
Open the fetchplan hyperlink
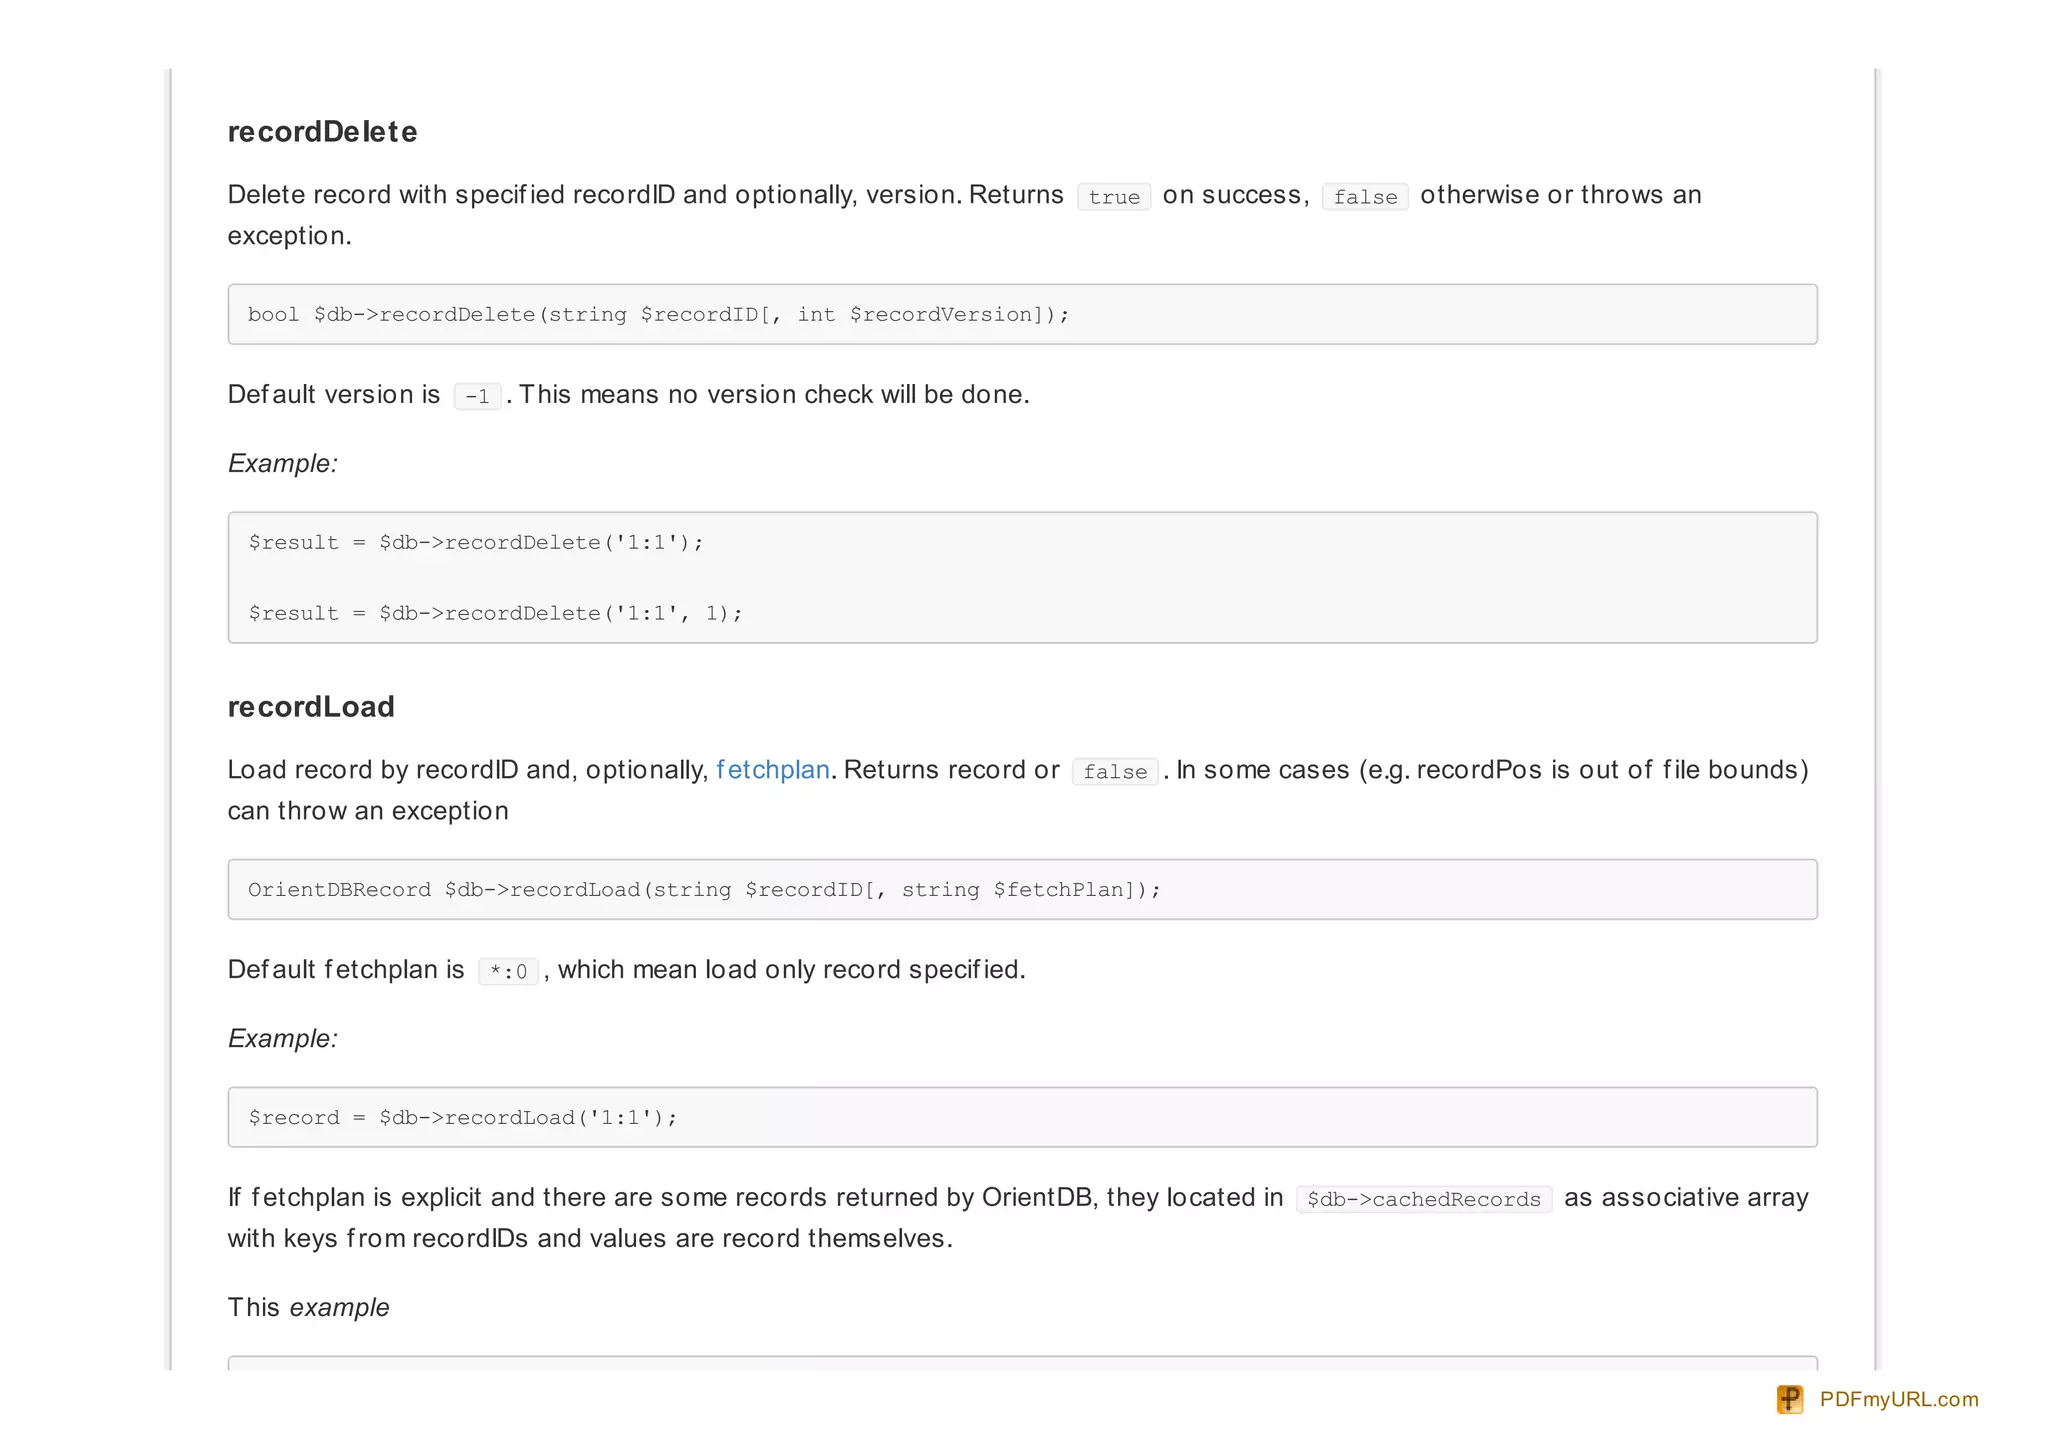(x=772, y=770)
